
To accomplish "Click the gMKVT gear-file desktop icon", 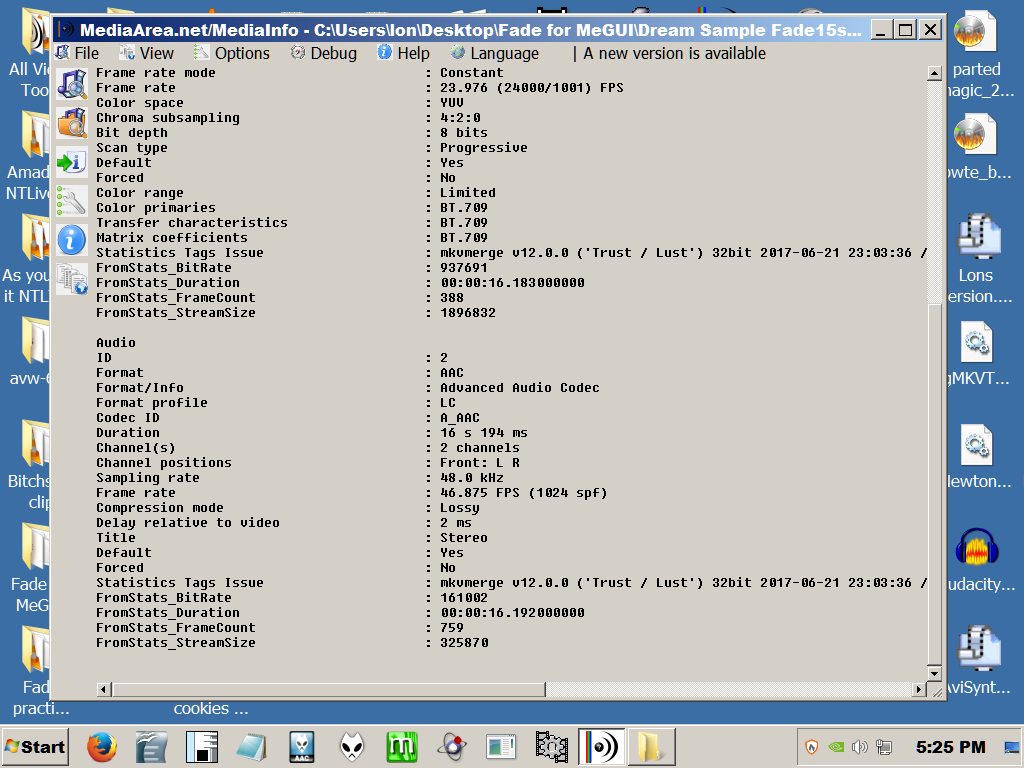I will (x=977, y=341).
